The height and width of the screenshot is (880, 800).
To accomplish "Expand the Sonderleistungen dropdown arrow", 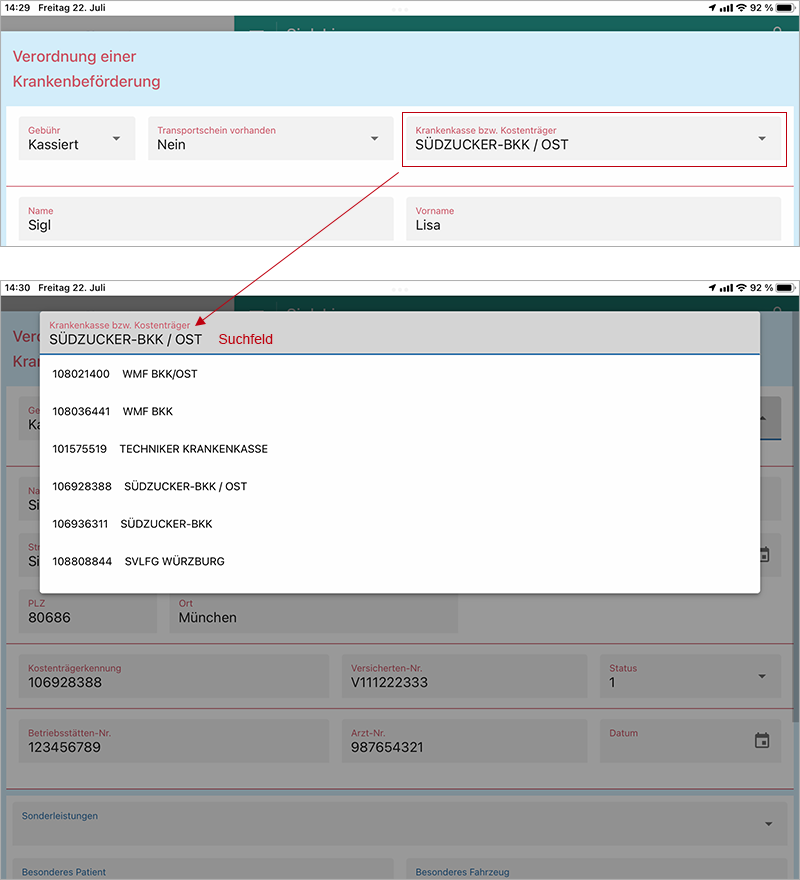I will [x=769, y=824].
